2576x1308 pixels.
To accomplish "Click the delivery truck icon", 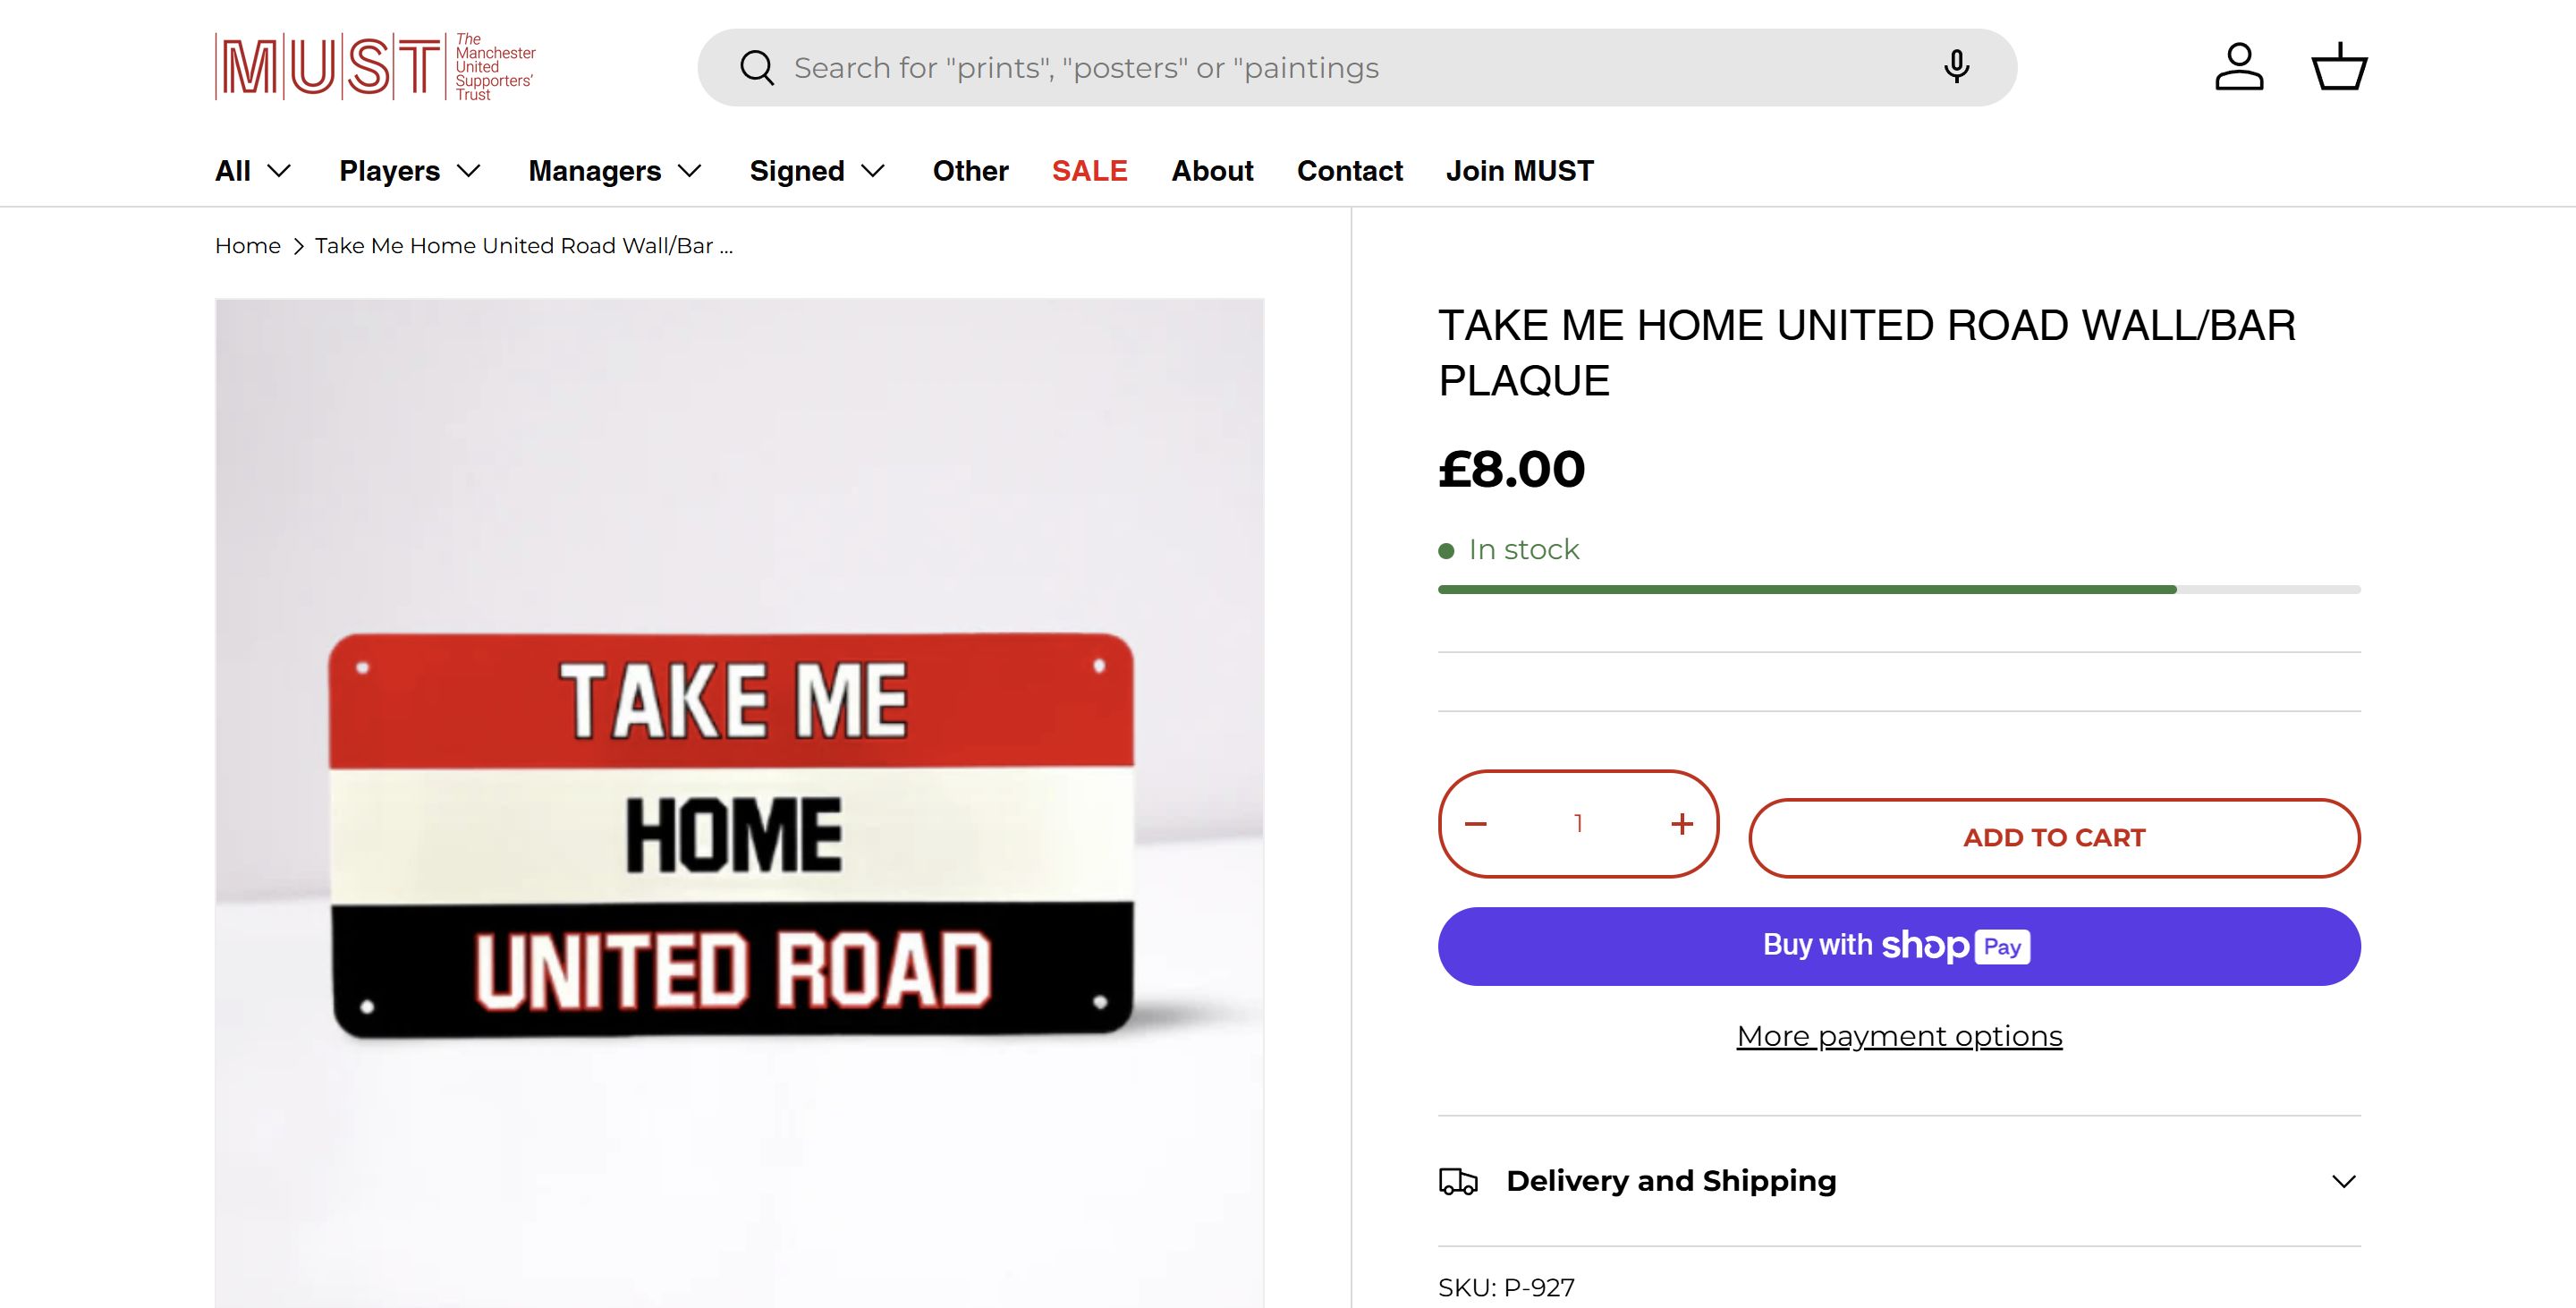I will [1458, 1181].
